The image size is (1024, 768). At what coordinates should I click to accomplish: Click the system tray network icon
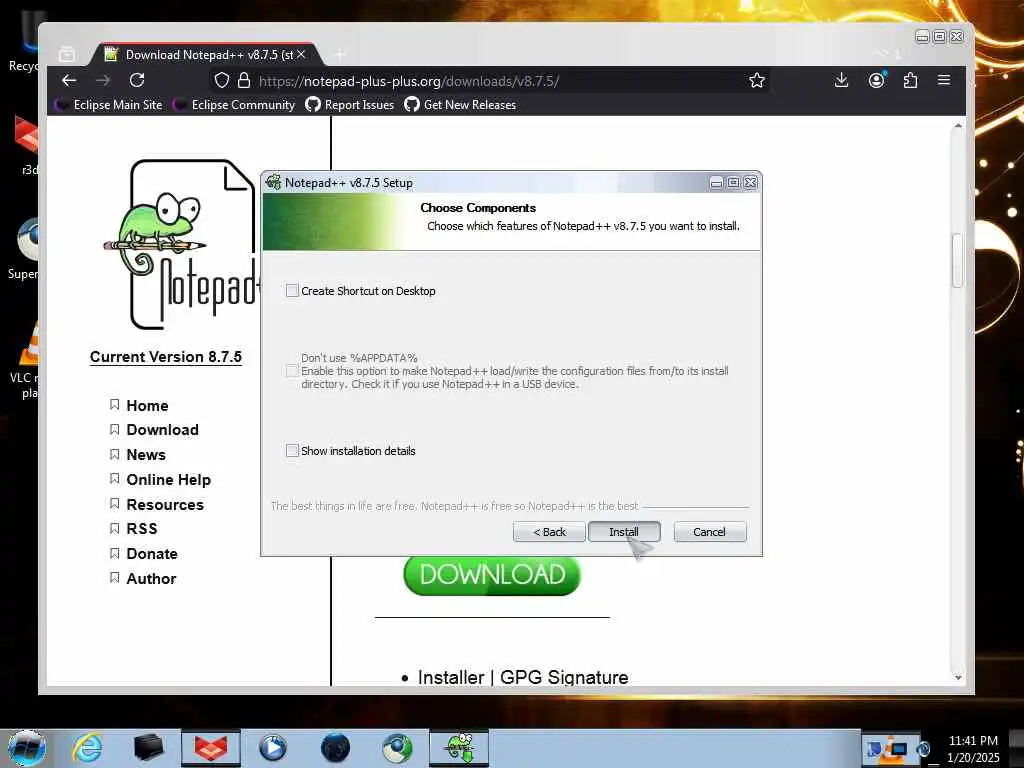pos(897,749)
